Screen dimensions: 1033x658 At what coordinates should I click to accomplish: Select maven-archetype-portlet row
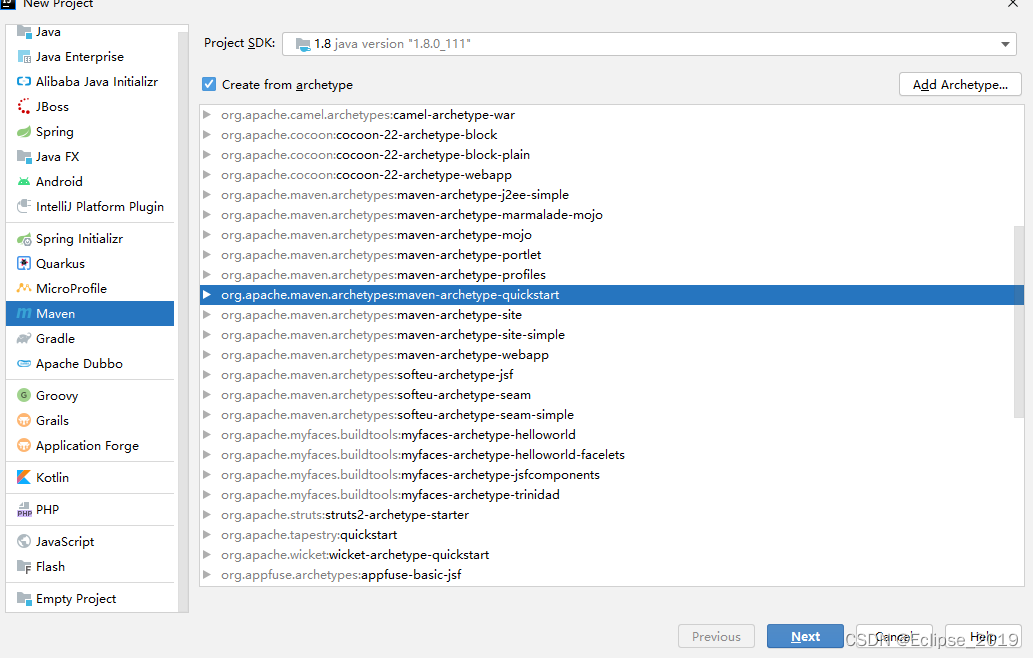click(x=611, y=254)
